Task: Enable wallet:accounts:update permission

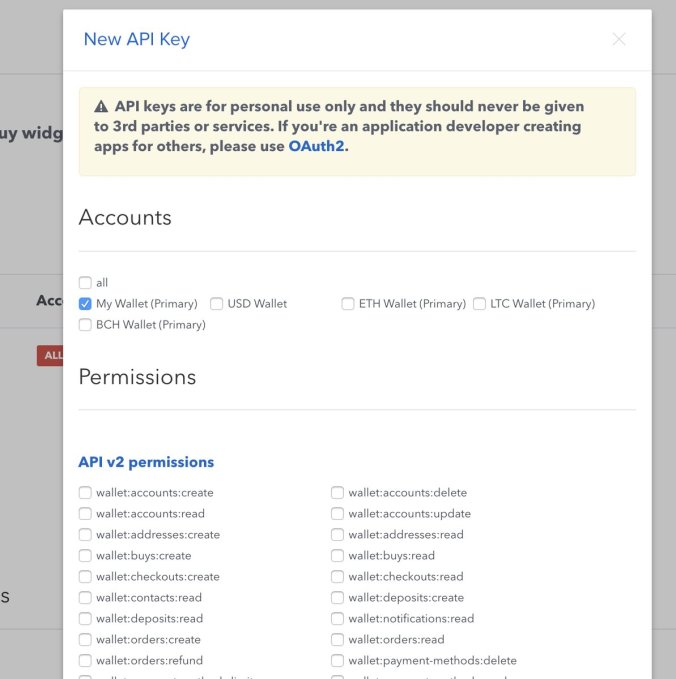Action: 338,514
